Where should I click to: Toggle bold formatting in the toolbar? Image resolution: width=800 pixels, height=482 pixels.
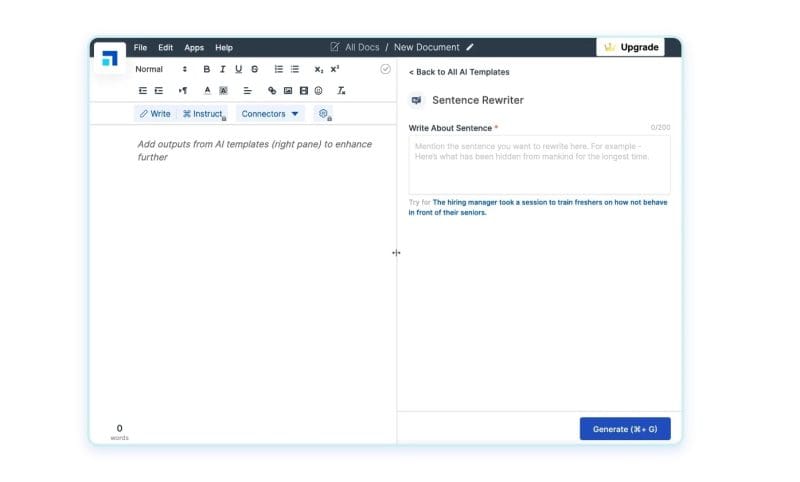click(207, 69)
